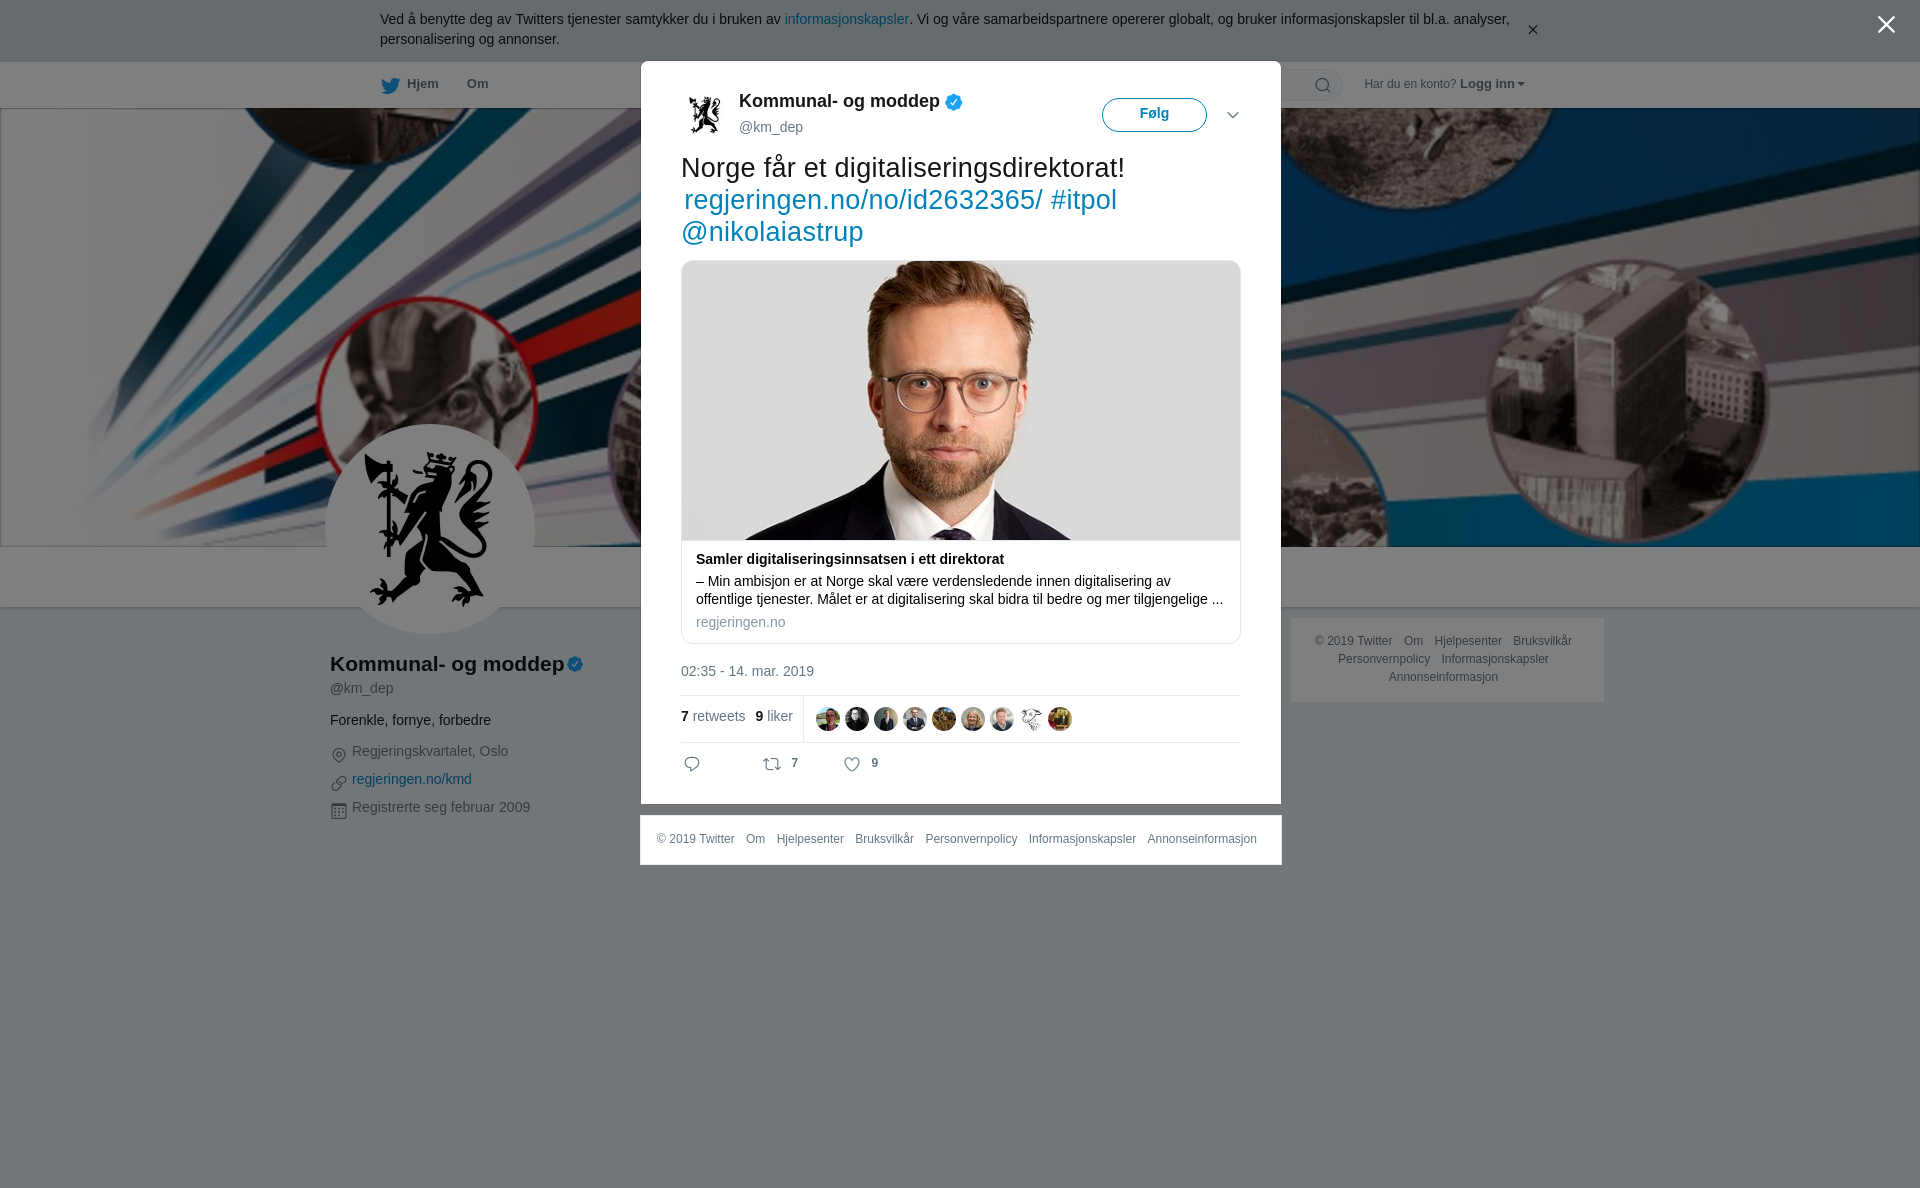Open the Kommunal- og moddep avatar in tweet
This screenshot has width=1920, height=1188.
(705, 114)
